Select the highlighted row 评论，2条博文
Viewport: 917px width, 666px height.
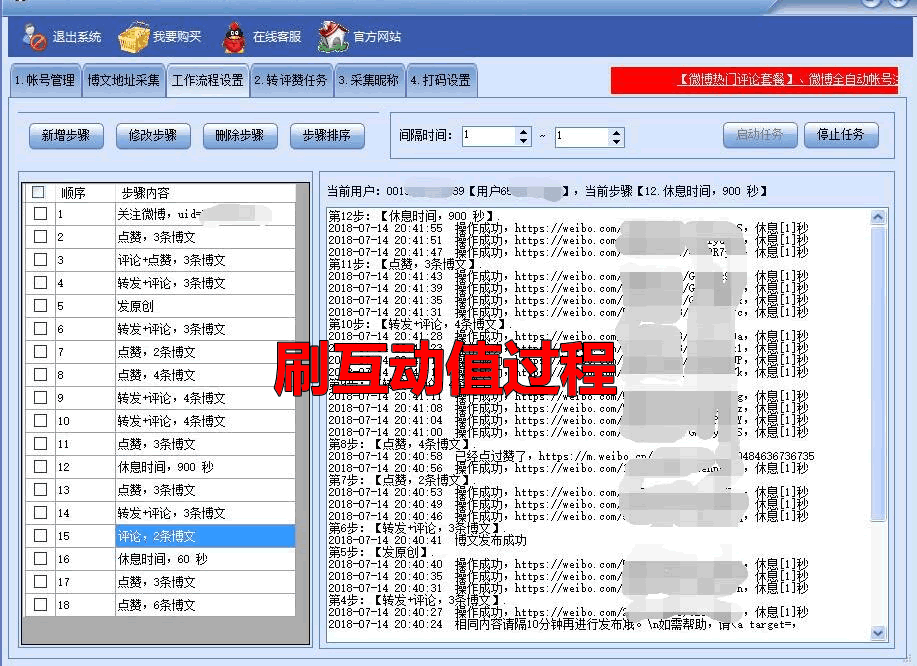160,536
